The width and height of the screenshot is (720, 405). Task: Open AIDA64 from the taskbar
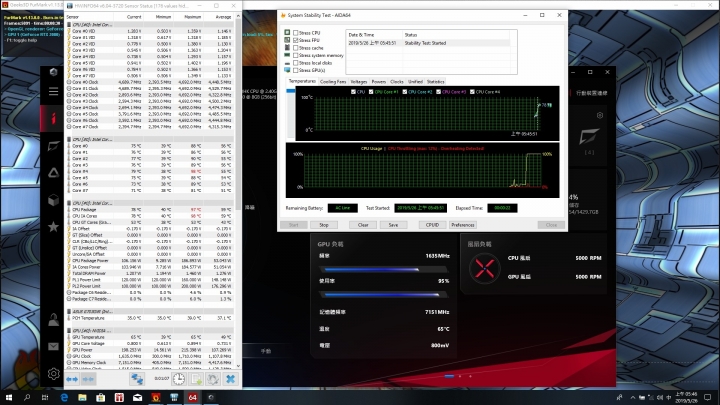click(192, 397)
